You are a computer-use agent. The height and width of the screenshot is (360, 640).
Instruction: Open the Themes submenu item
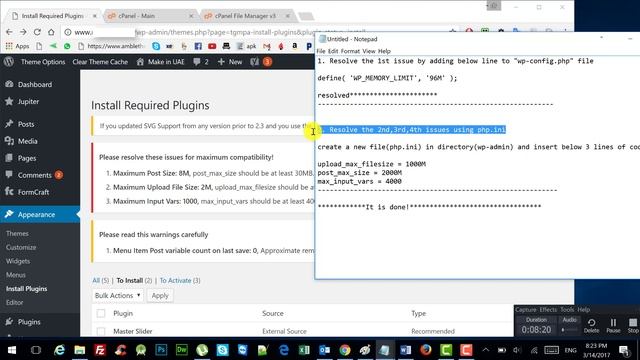(x=17, y=233)
